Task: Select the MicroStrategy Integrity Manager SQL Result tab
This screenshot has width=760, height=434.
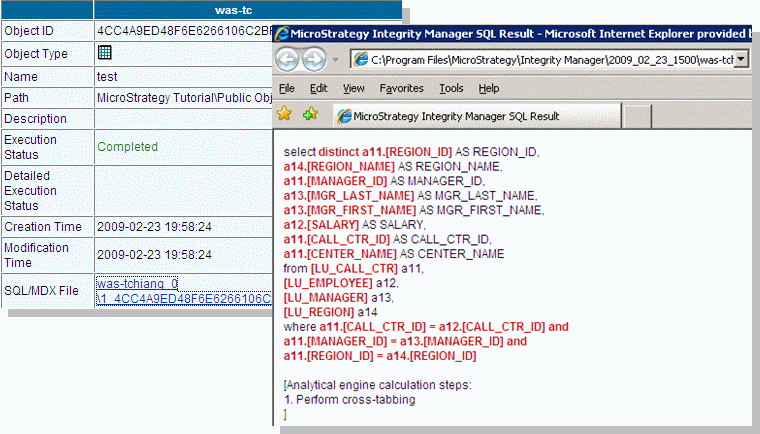Action: coord(477,116)
